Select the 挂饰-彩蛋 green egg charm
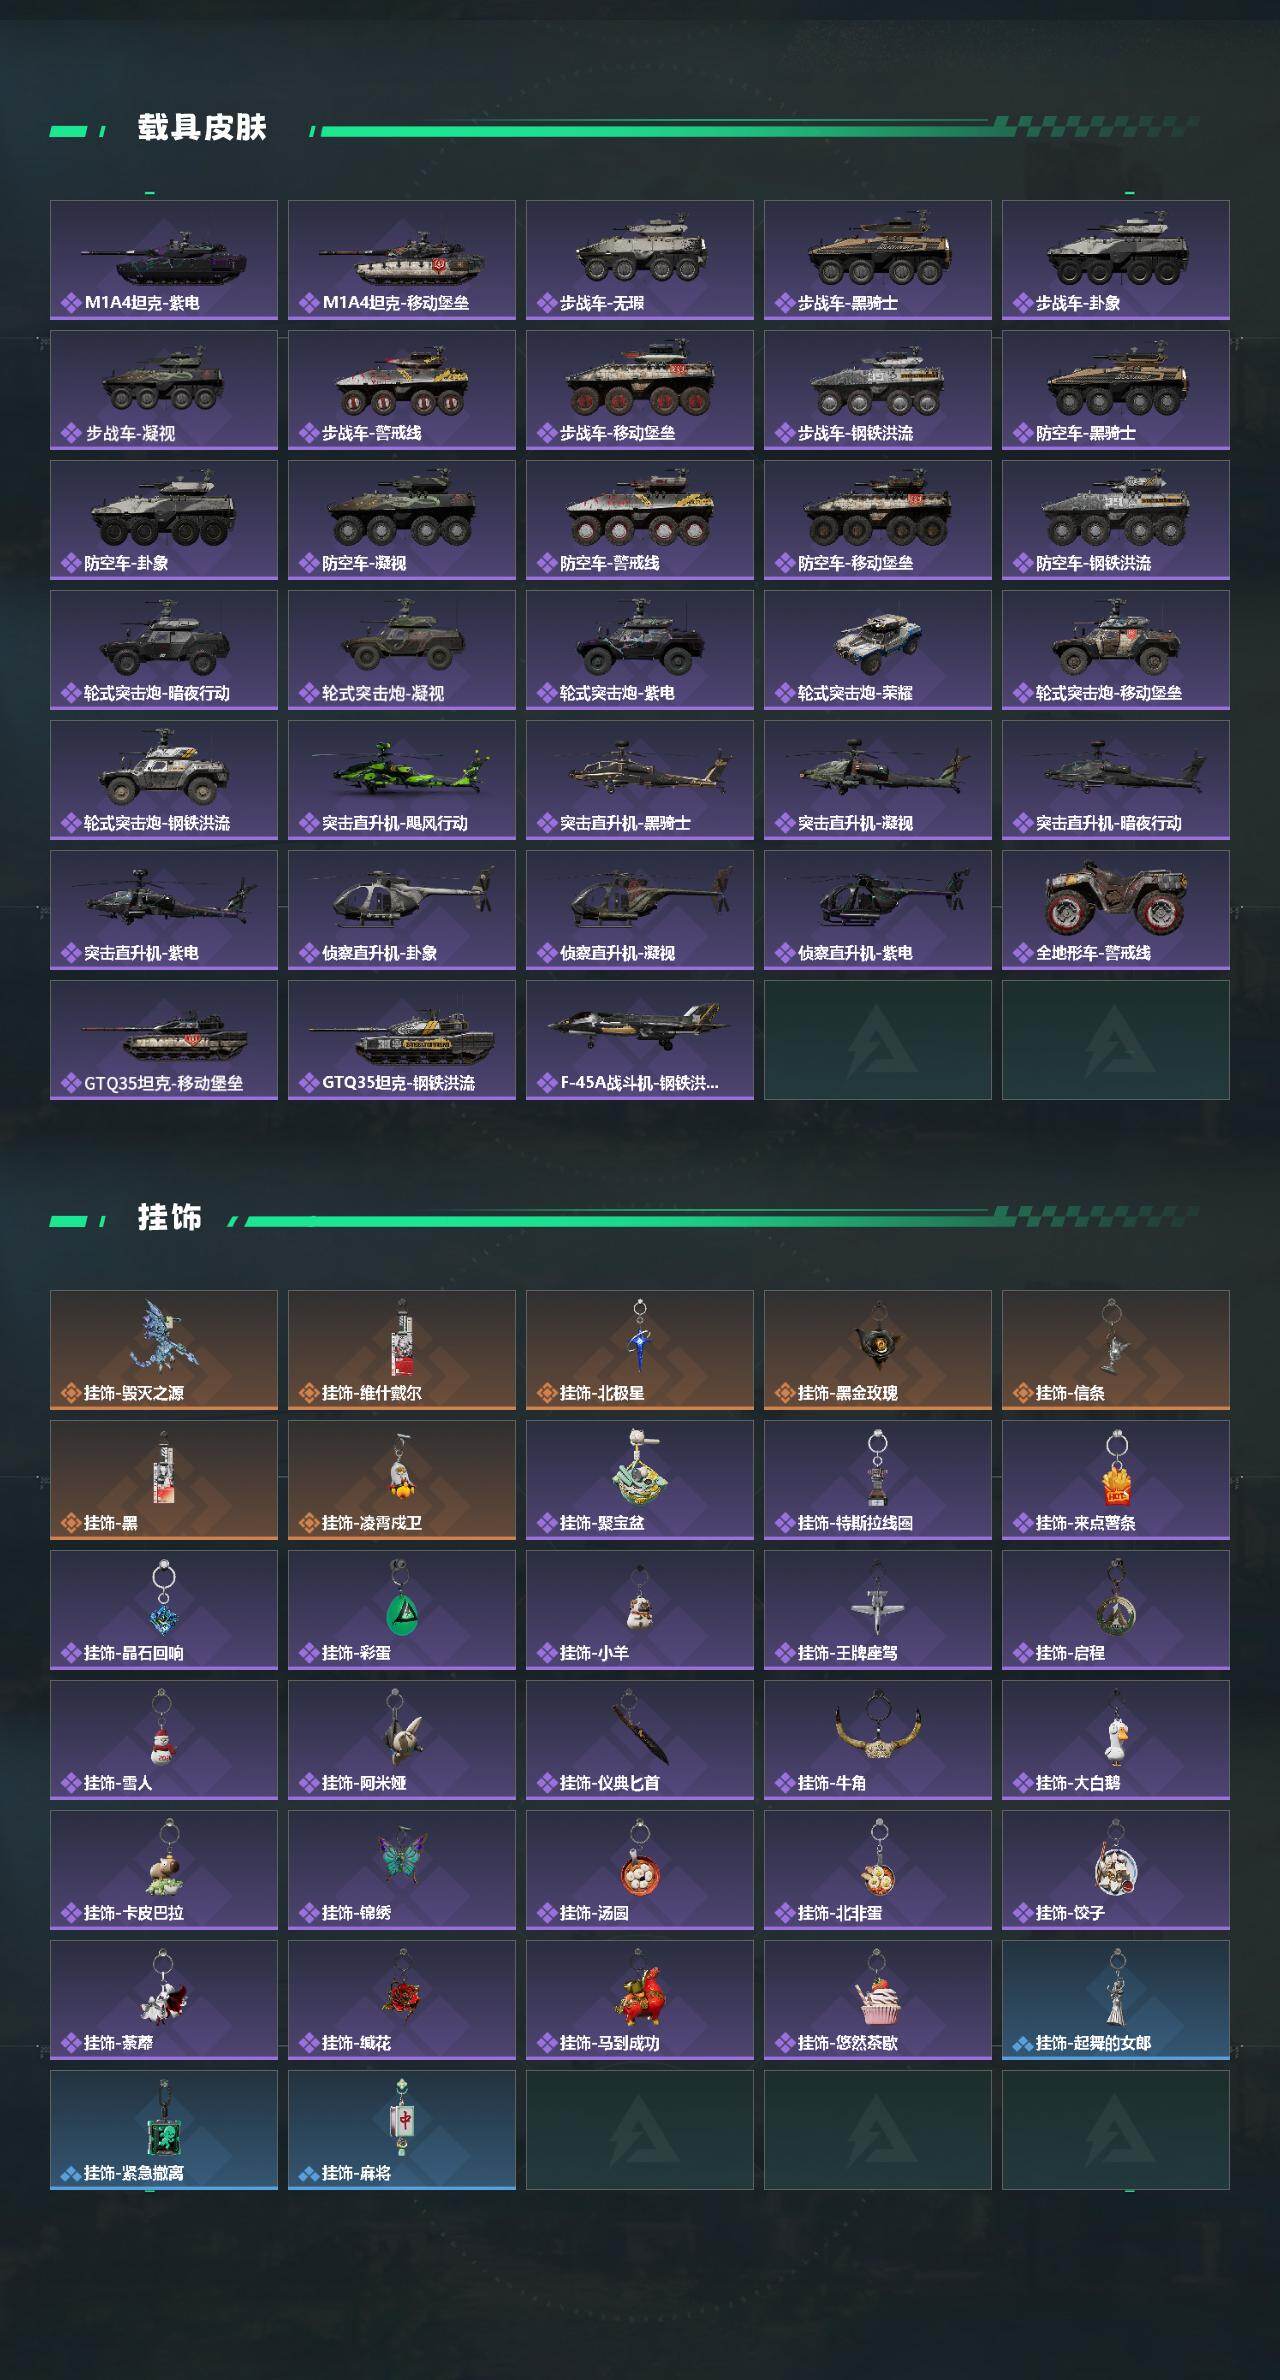This screenshot has height=2380, width=1280. (x=402, y=1610)
